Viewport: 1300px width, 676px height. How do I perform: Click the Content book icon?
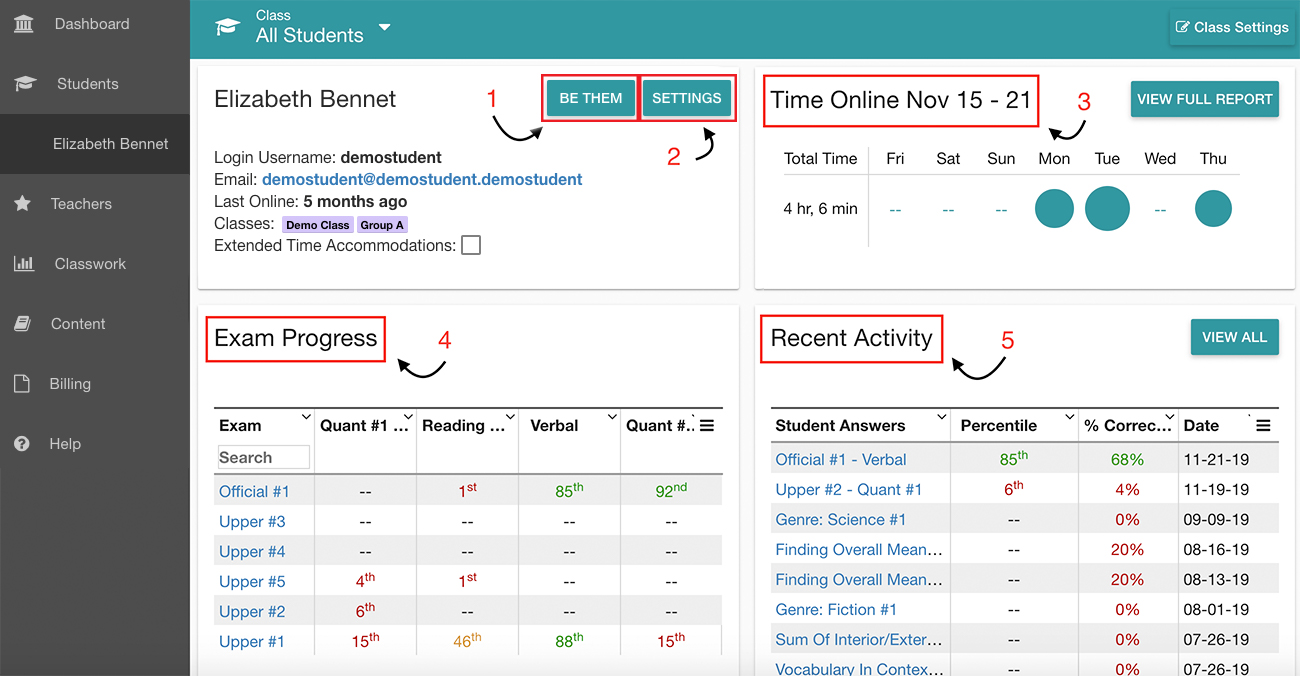(21, 324)
